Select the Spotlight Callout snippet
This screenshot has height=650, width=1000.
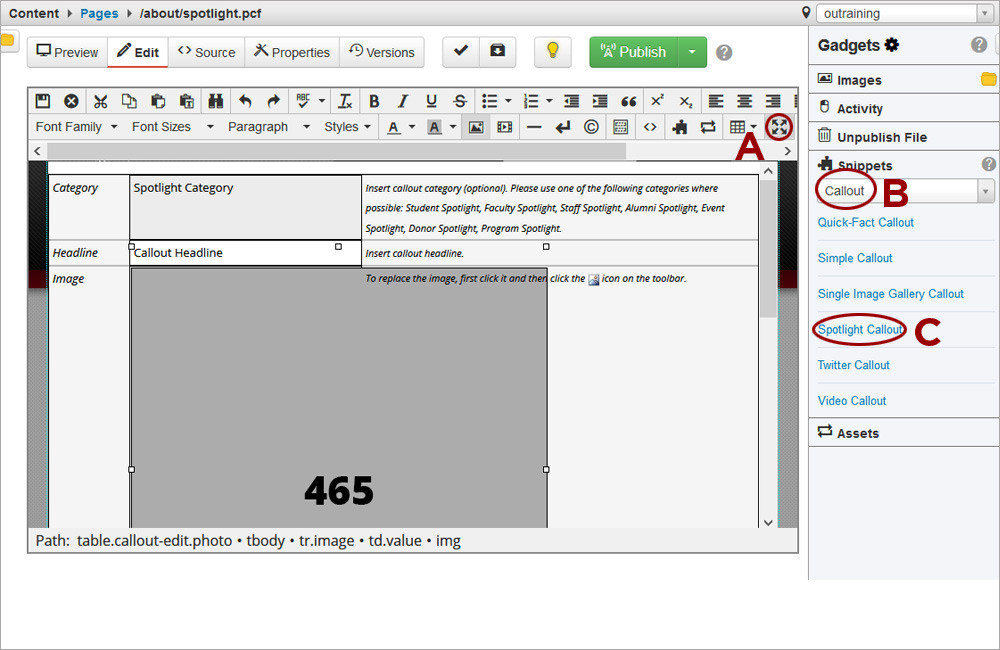pyautogui.click(x=860, y=329)
